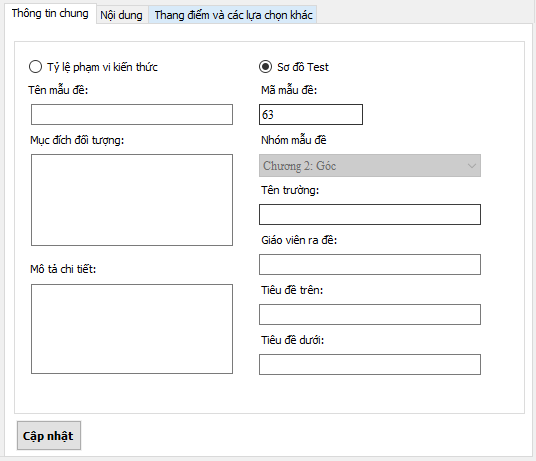Switch to the Nội dung tab
The height and width of the screenshot is (461, 536).
pyautogui.click(x=121, y=15)
